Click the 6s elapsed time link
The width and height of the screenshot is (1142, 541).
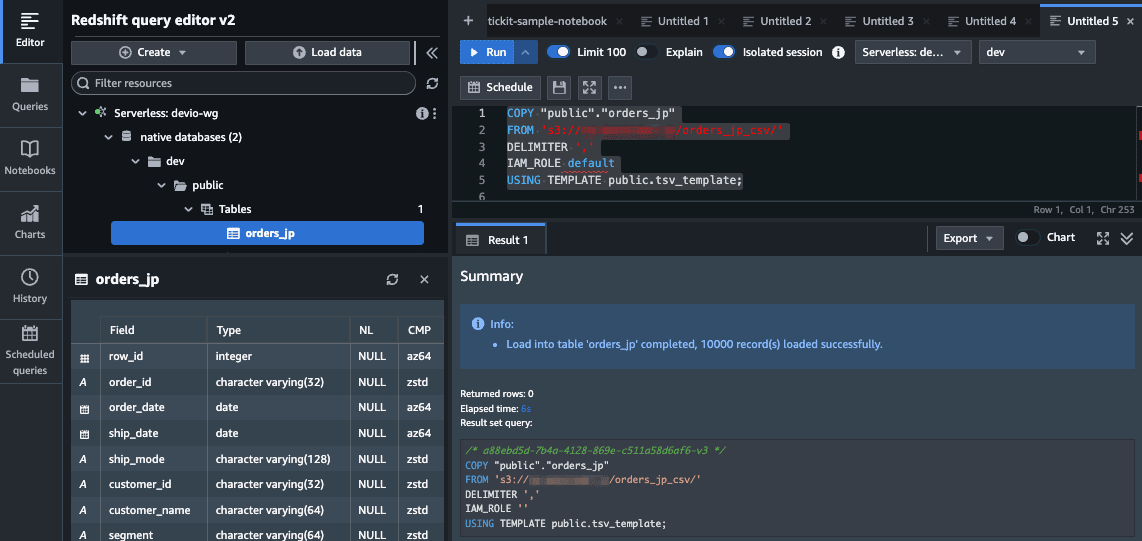[x=526, y=408]
